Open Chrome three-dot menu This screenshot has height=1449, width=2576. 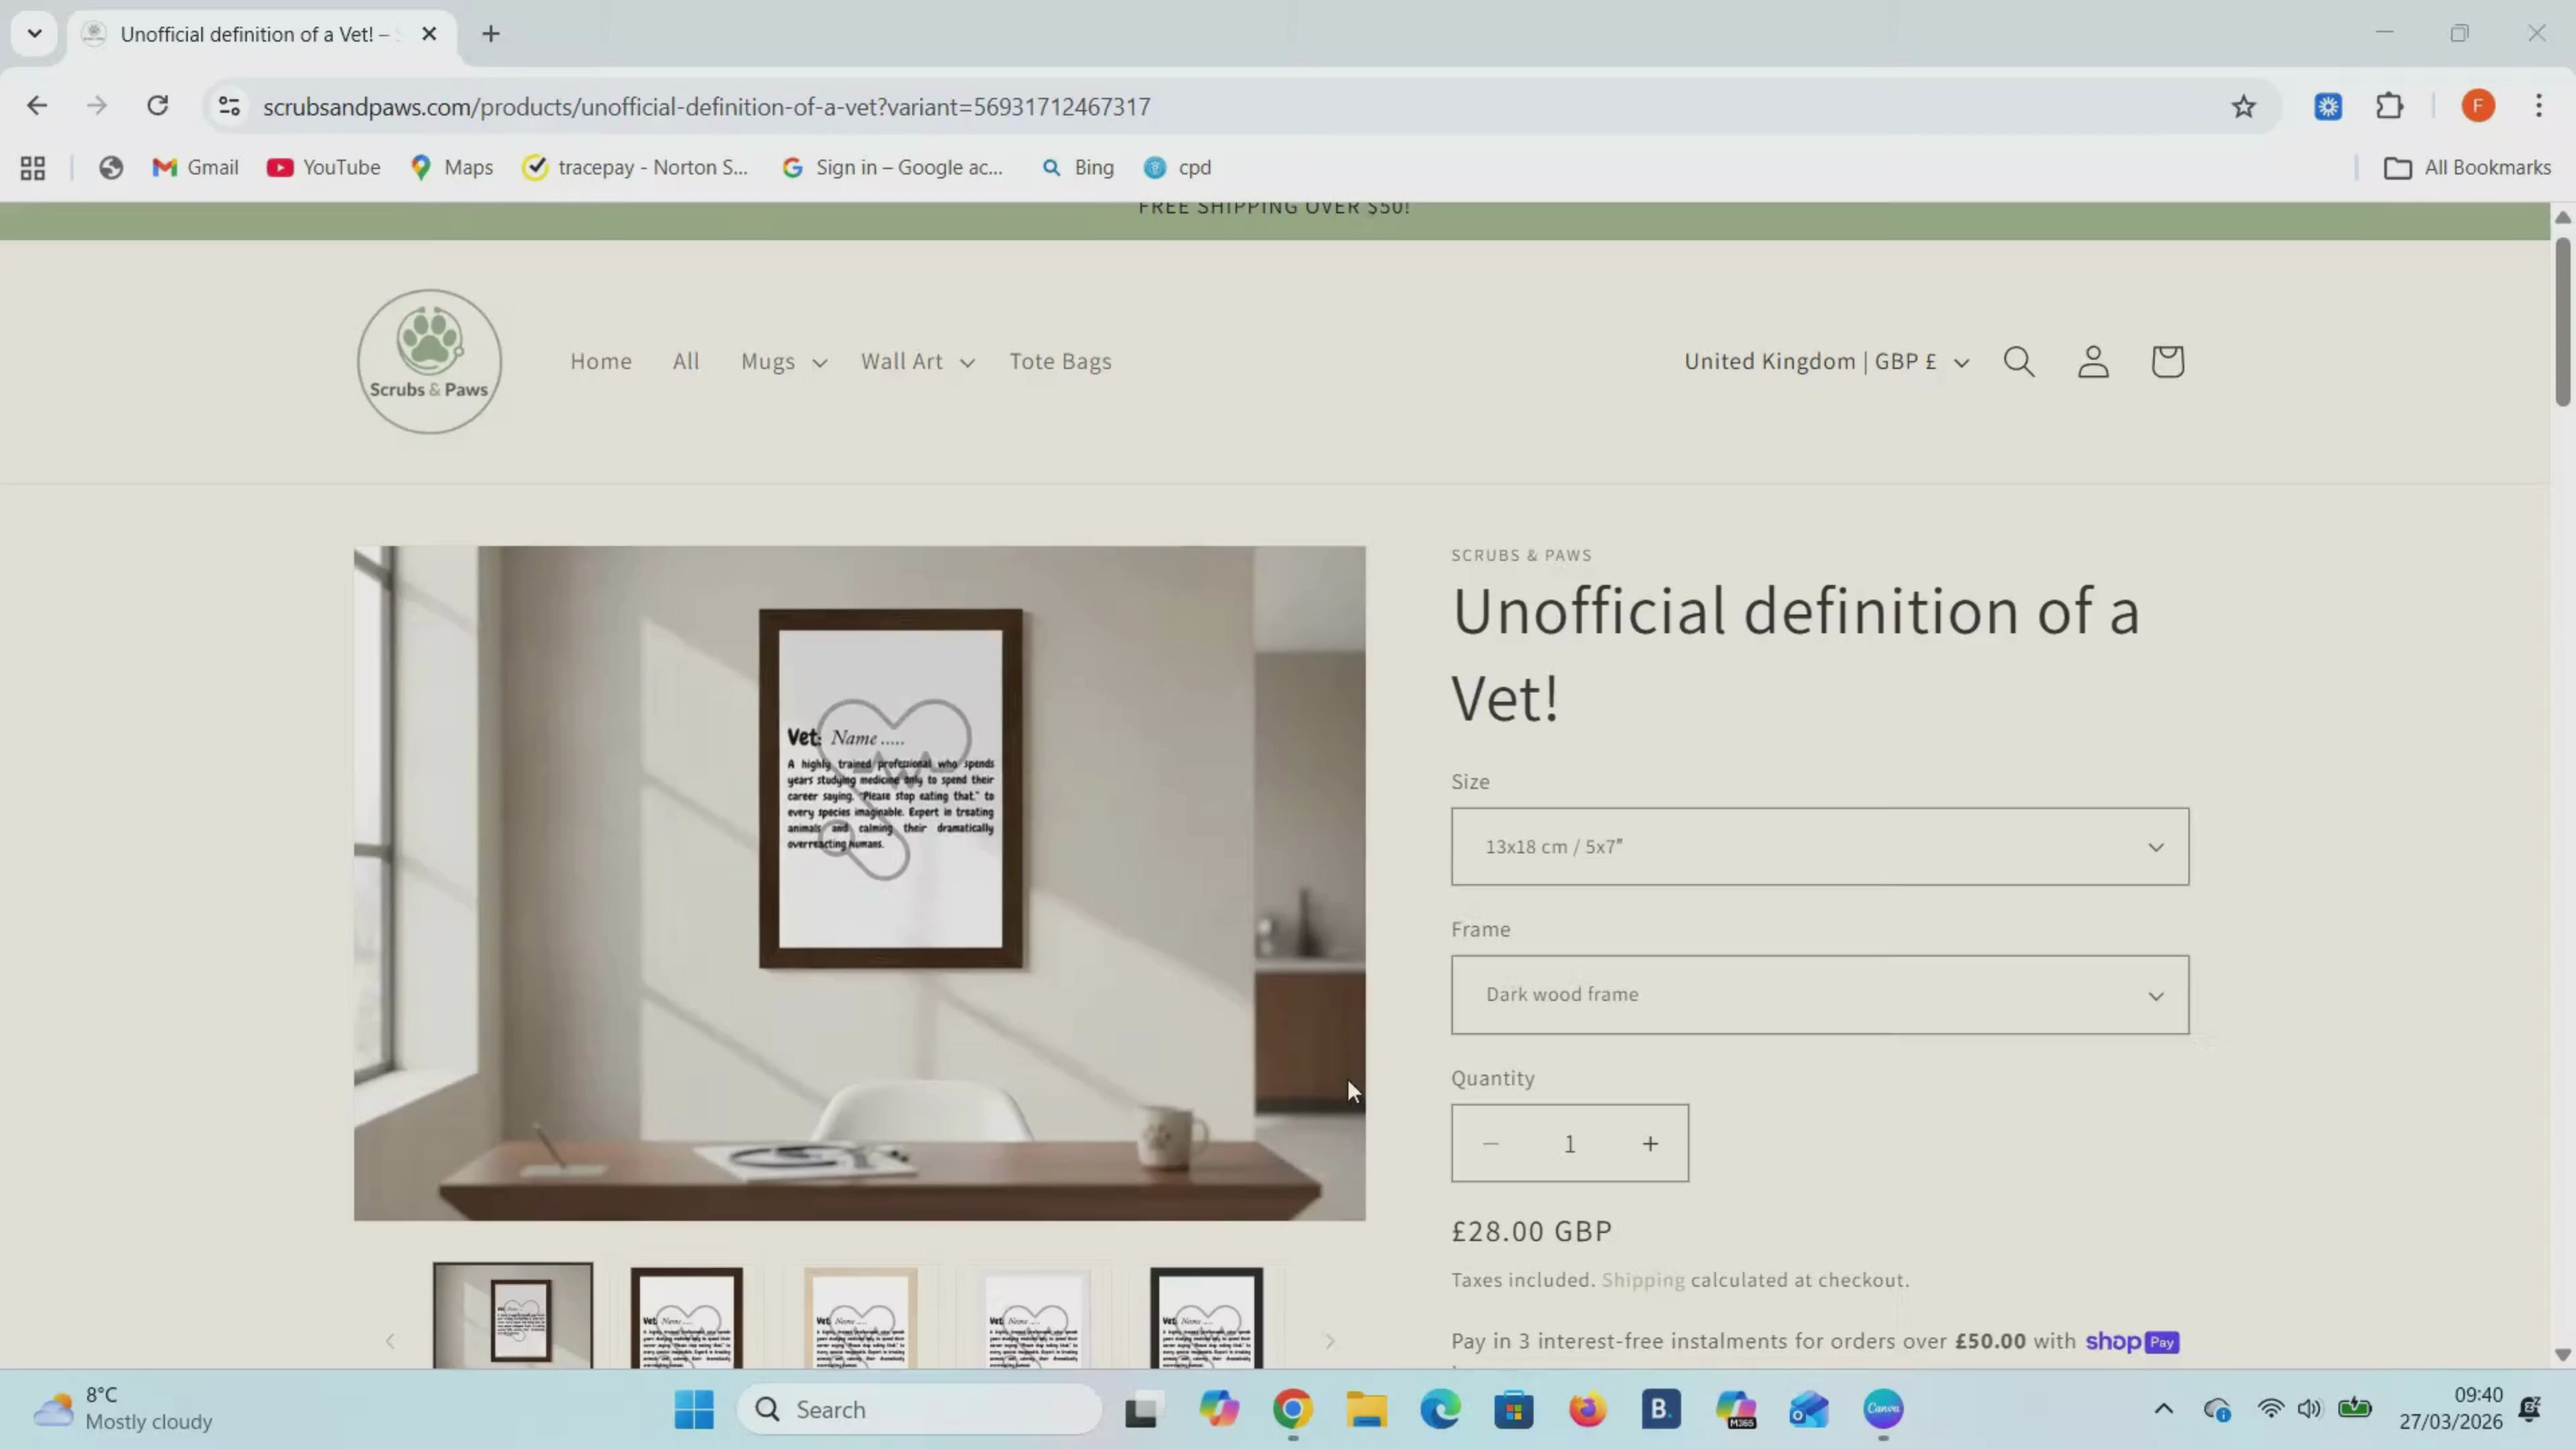(x=2539, y=106)
